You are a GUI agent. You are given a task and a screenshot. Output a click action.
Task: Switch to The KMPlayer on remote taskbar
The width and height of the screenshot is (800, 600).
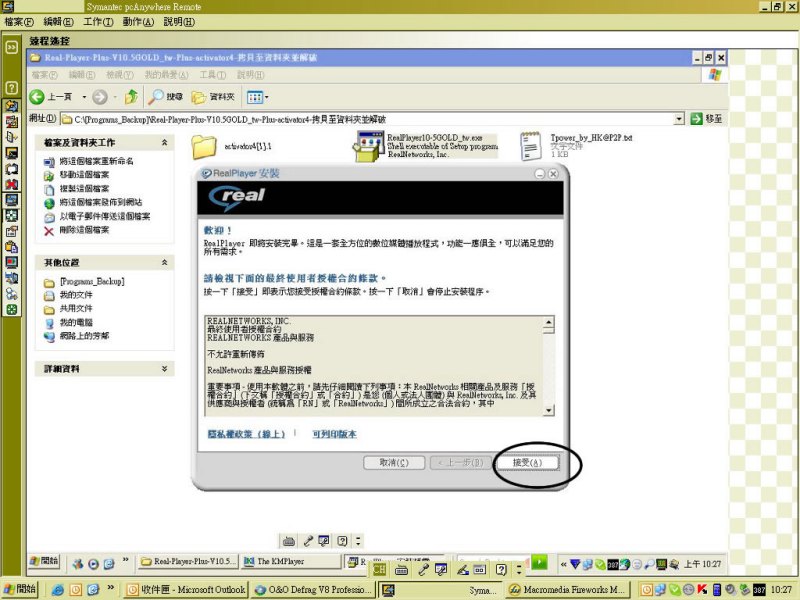[x=291, y=561]
